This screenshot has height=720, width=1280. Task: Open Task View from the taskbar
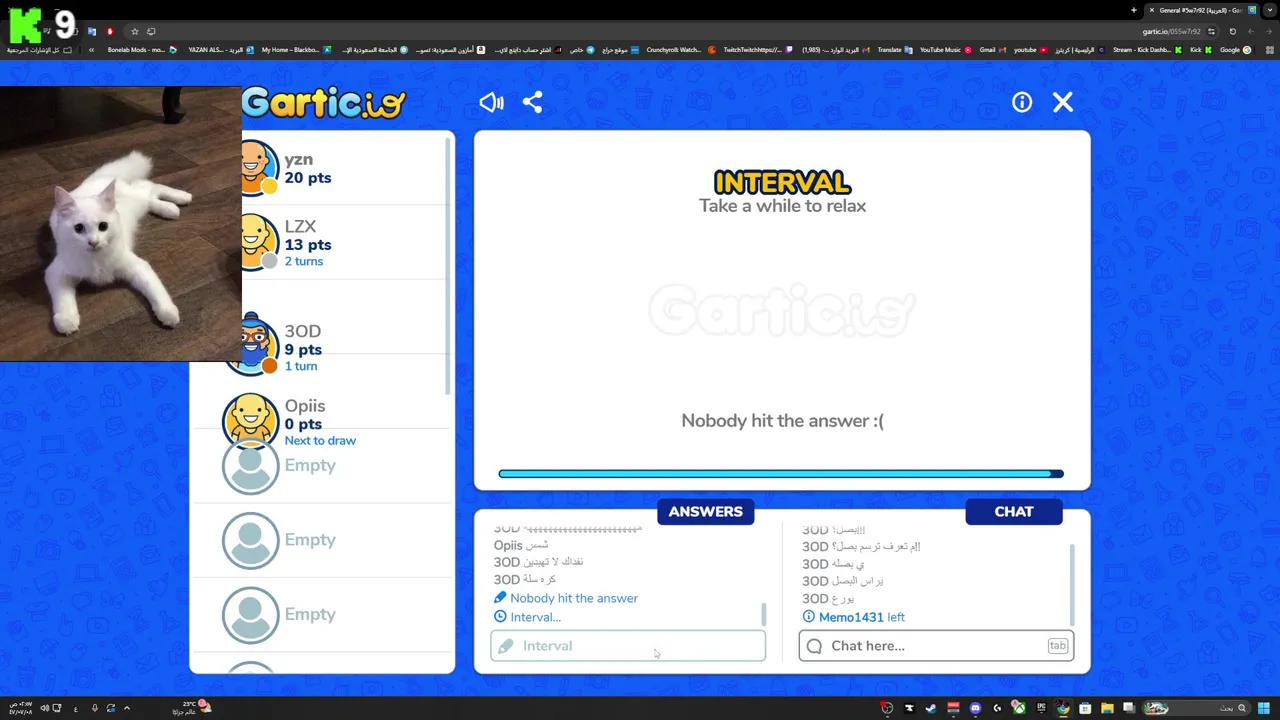(1129, 708)
